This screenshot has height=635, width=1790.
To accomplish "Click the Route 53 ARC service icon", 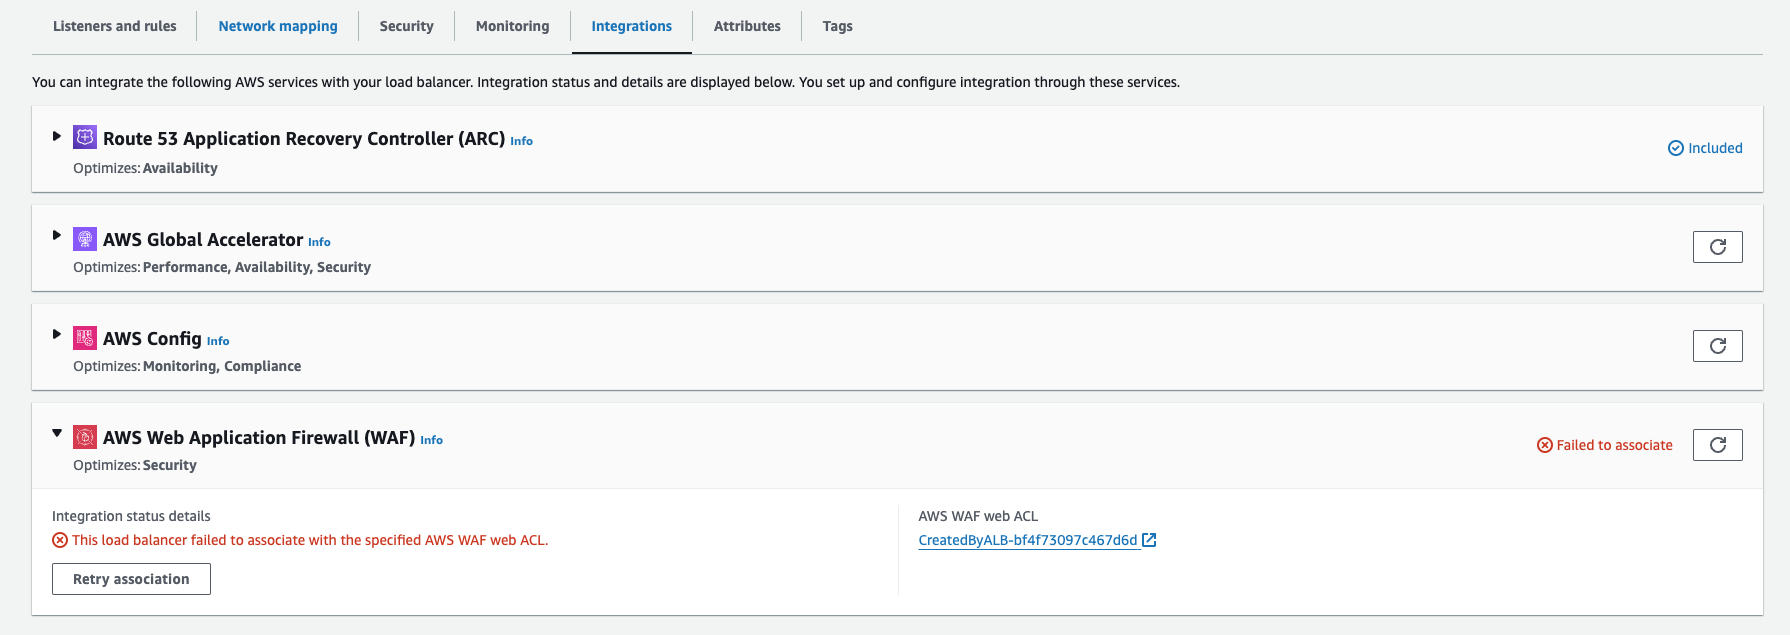I will click(x=85, y=137).
